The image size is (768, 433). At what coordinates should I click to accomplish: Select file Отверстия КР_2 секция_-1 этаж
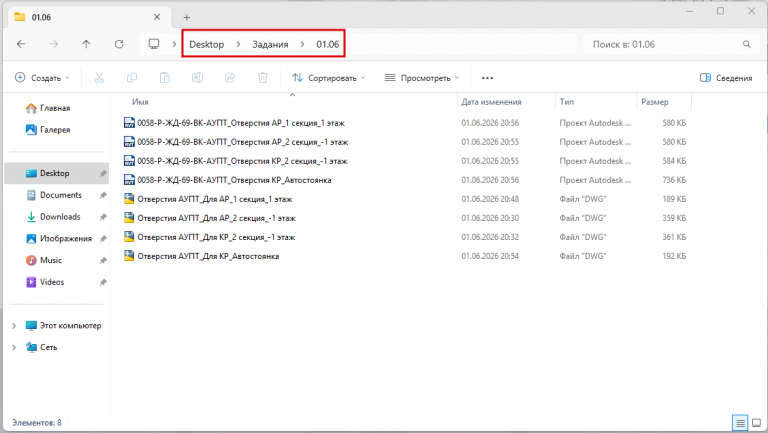[x=242, y=161]
